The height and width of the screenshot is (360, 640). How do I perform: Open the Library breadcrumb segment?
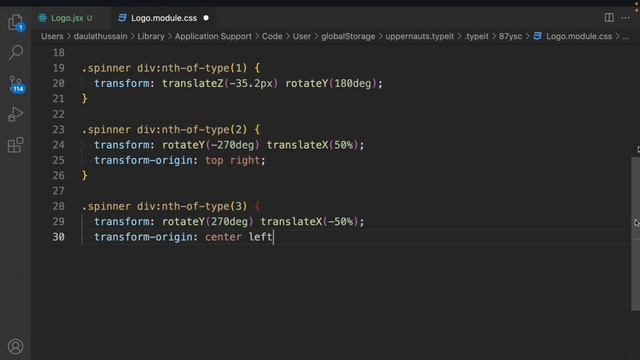click(151, 36)
